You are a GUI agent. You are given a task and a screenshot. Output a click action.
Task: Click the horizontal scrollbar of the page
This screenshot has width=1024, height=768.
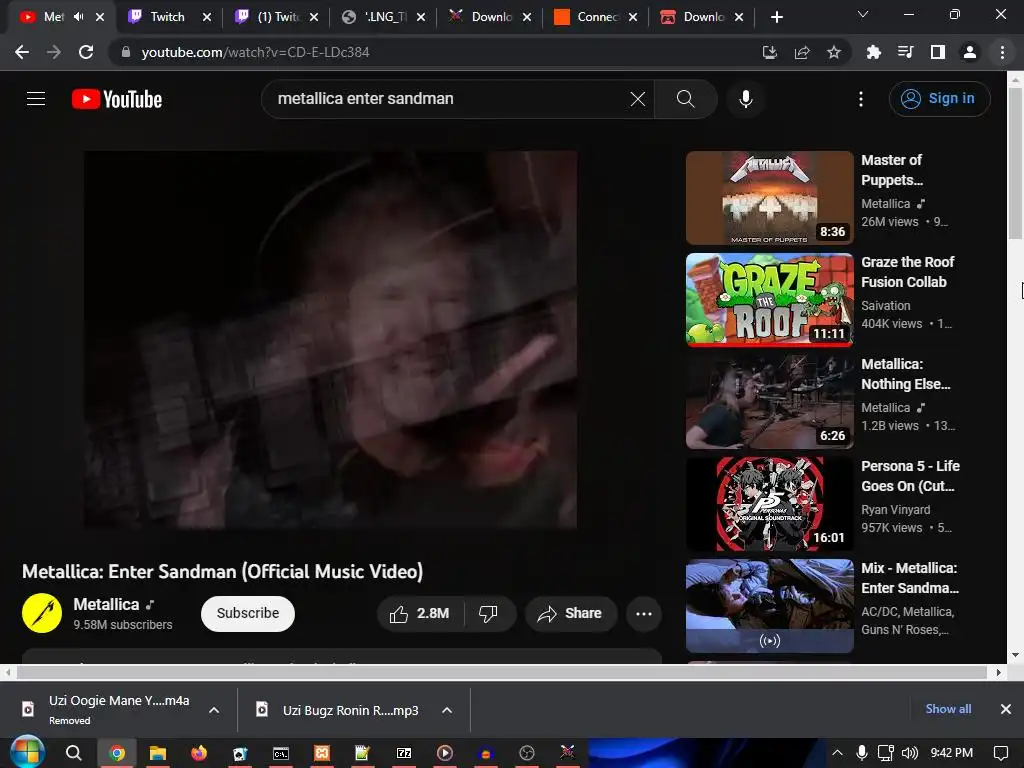click(x=502, y=673)
